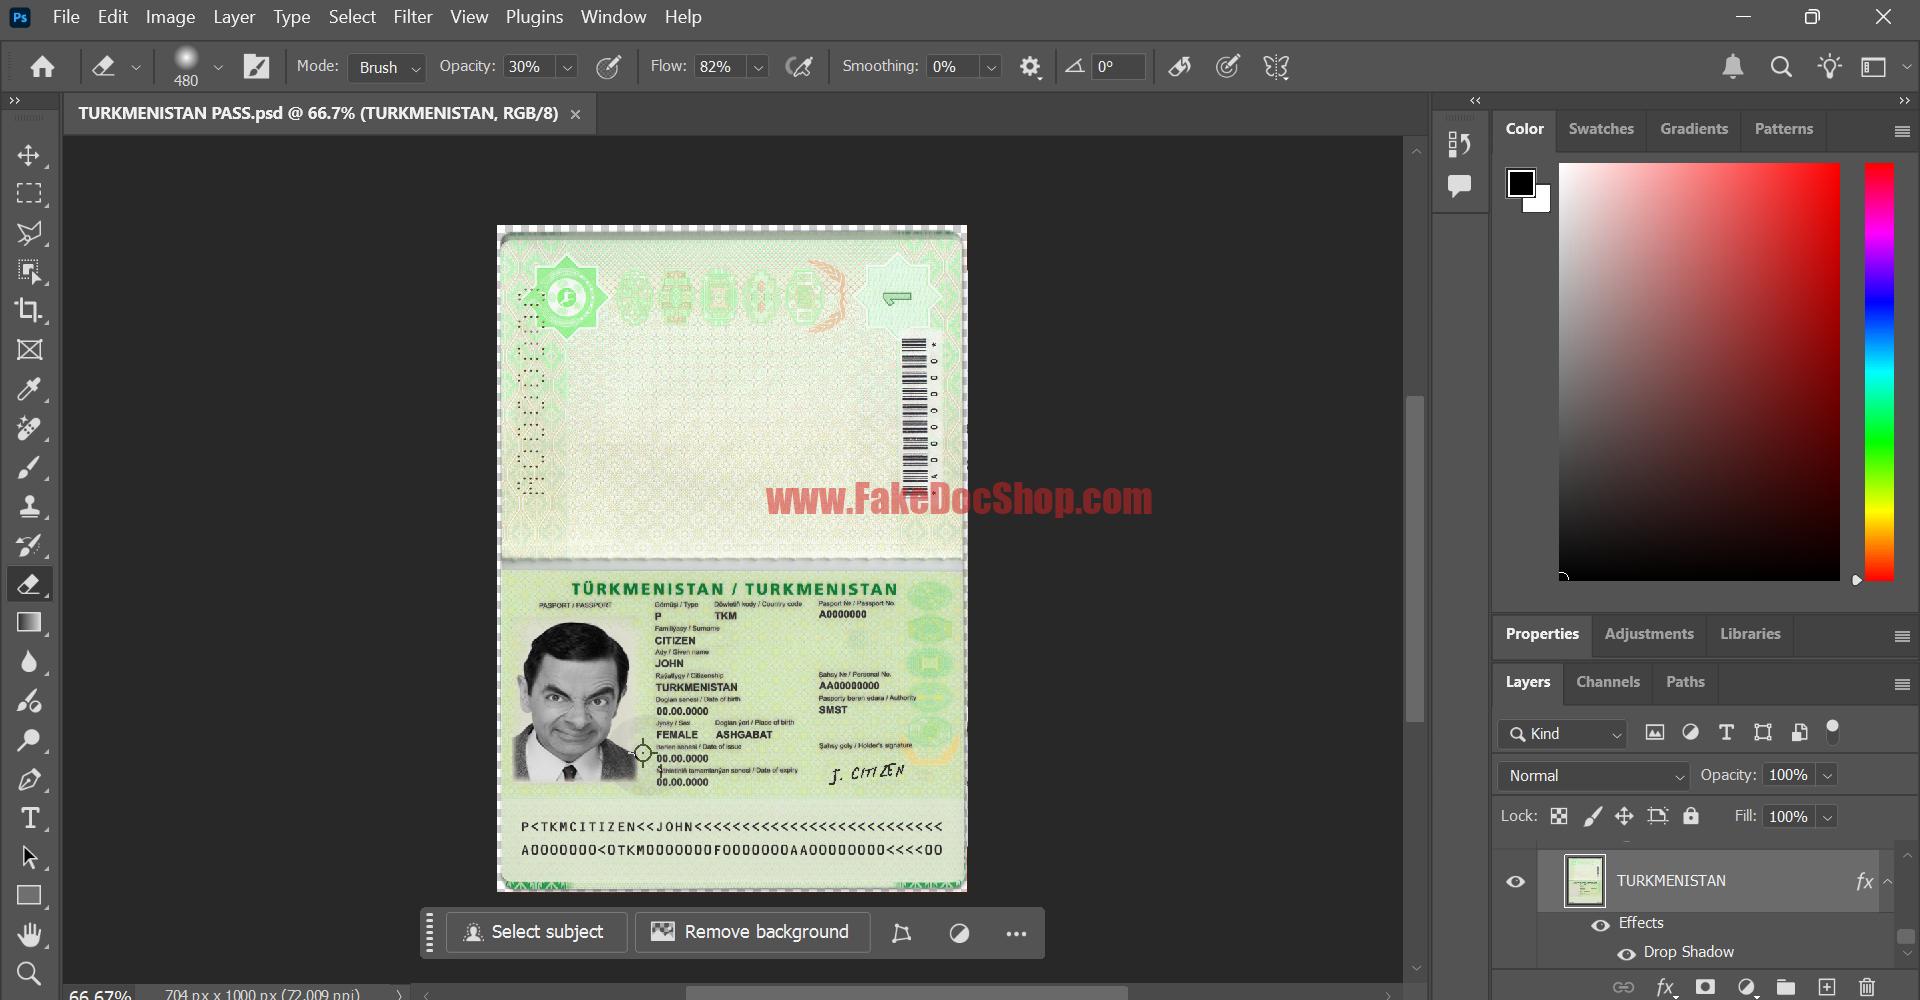Select the Horizontal Type tool
The height and width of the screenshot is (1000, 1920).
coord(29,818)
